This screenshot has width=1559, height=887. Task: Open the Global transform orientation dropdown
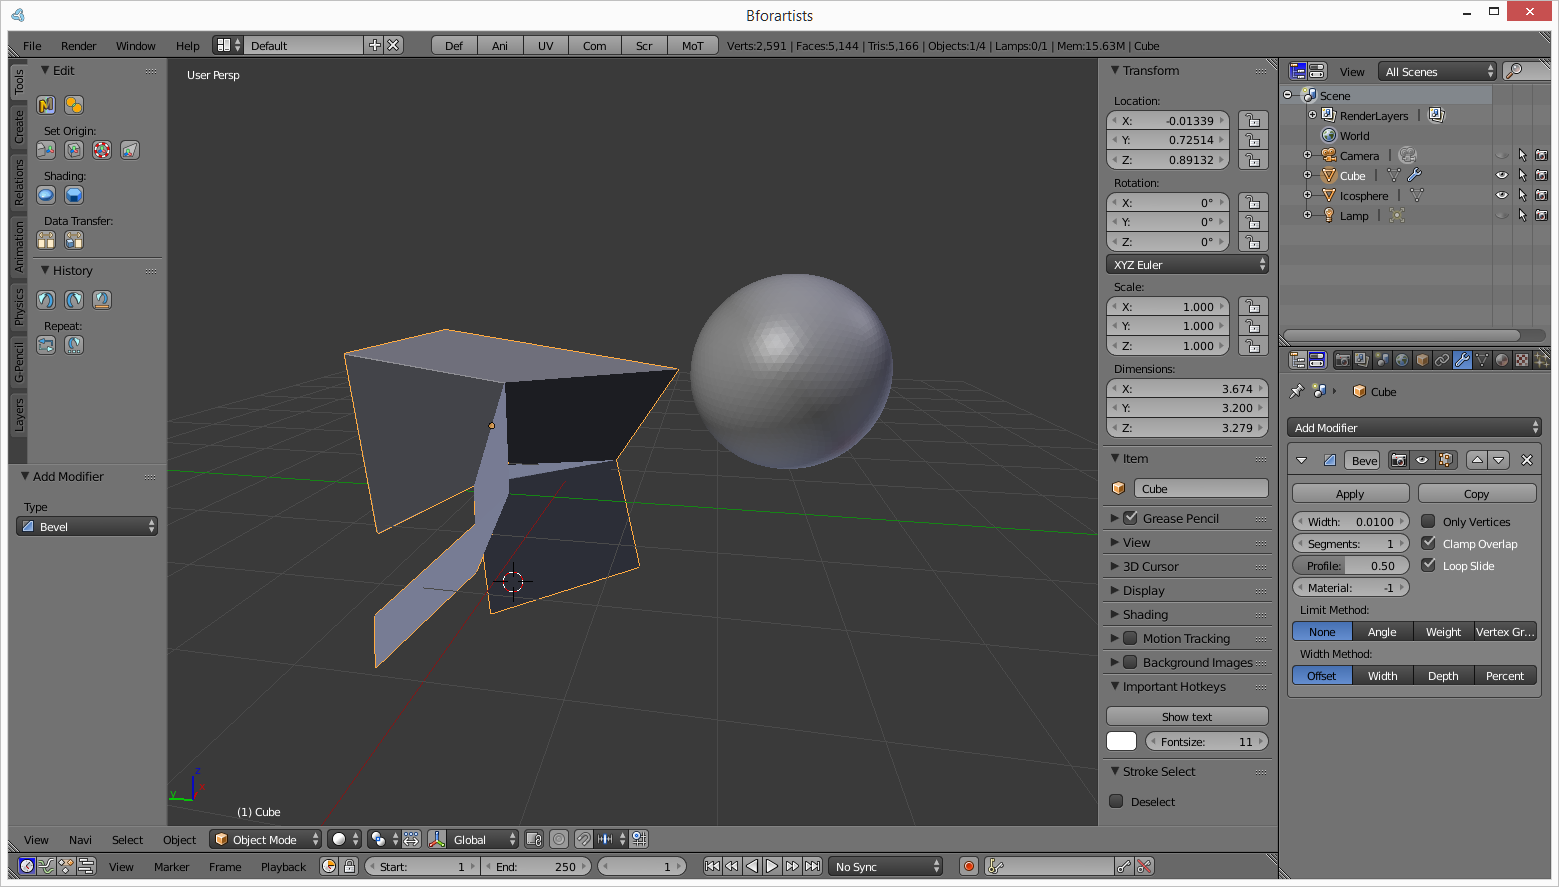pyautogui.click(x=473, y=839)
